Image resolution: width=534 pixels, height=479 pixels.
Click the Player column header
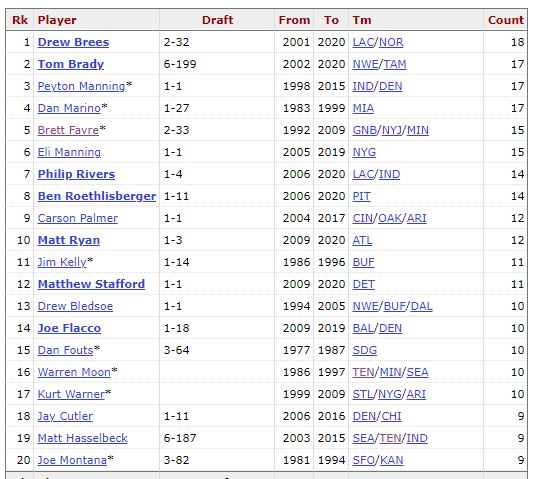pos(57,20)
